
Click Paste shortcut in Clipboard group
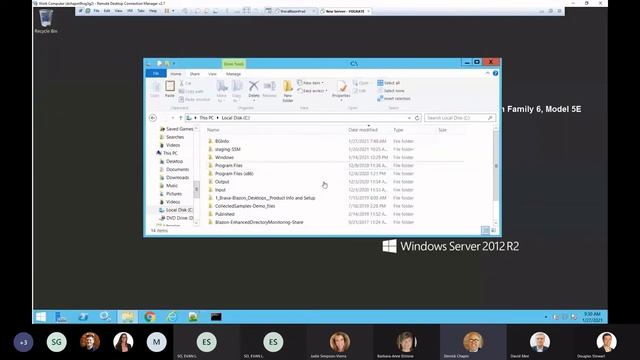point(195,100)
